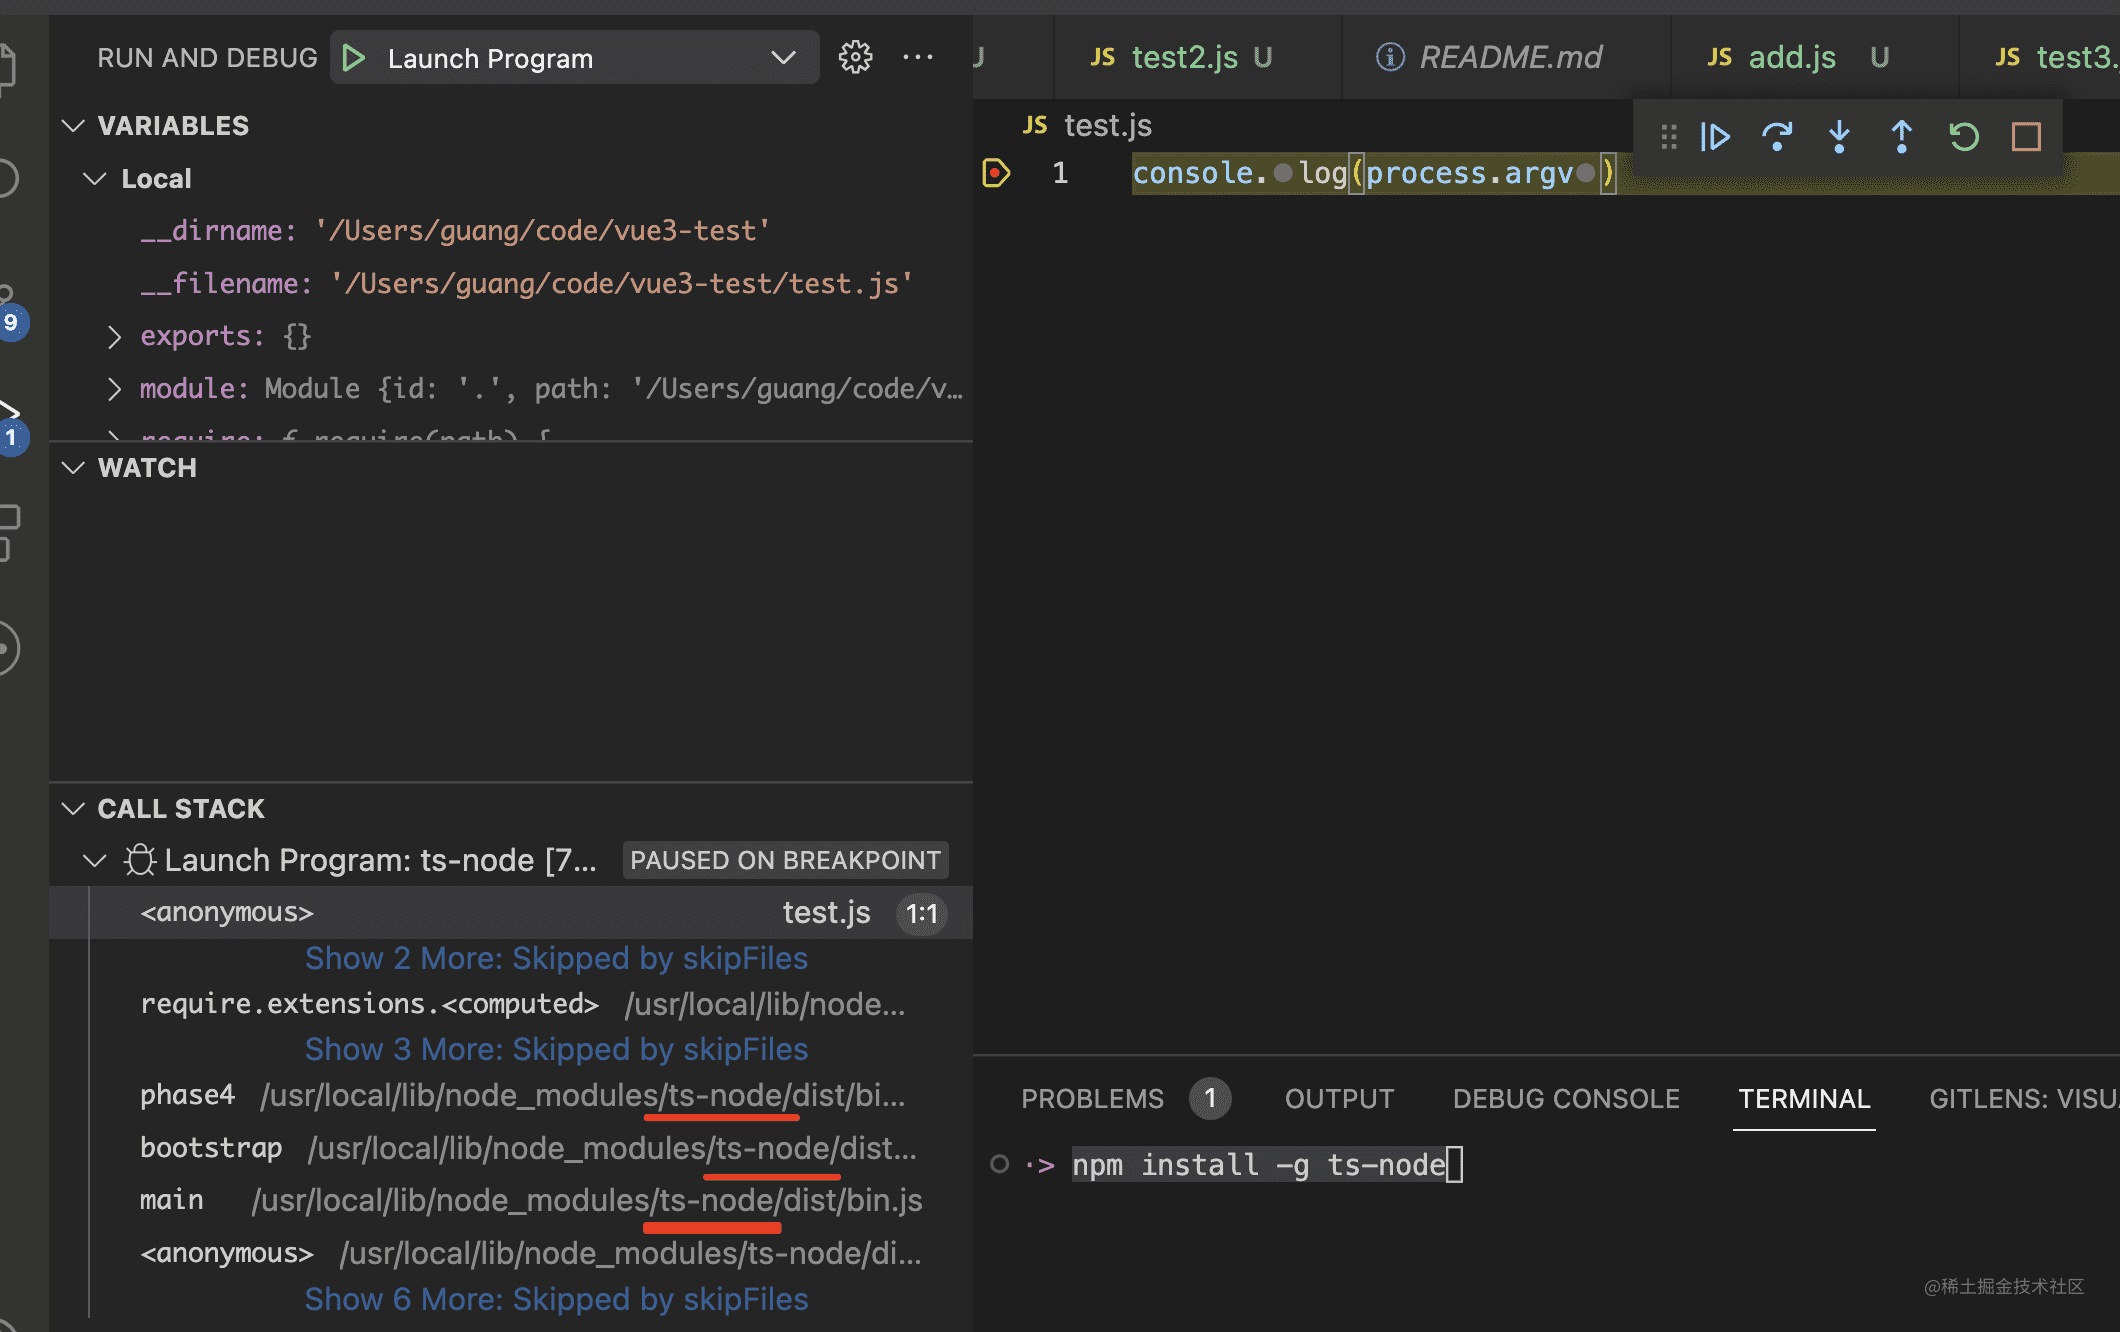Stop debugging with the square icon

(2026, 137)
